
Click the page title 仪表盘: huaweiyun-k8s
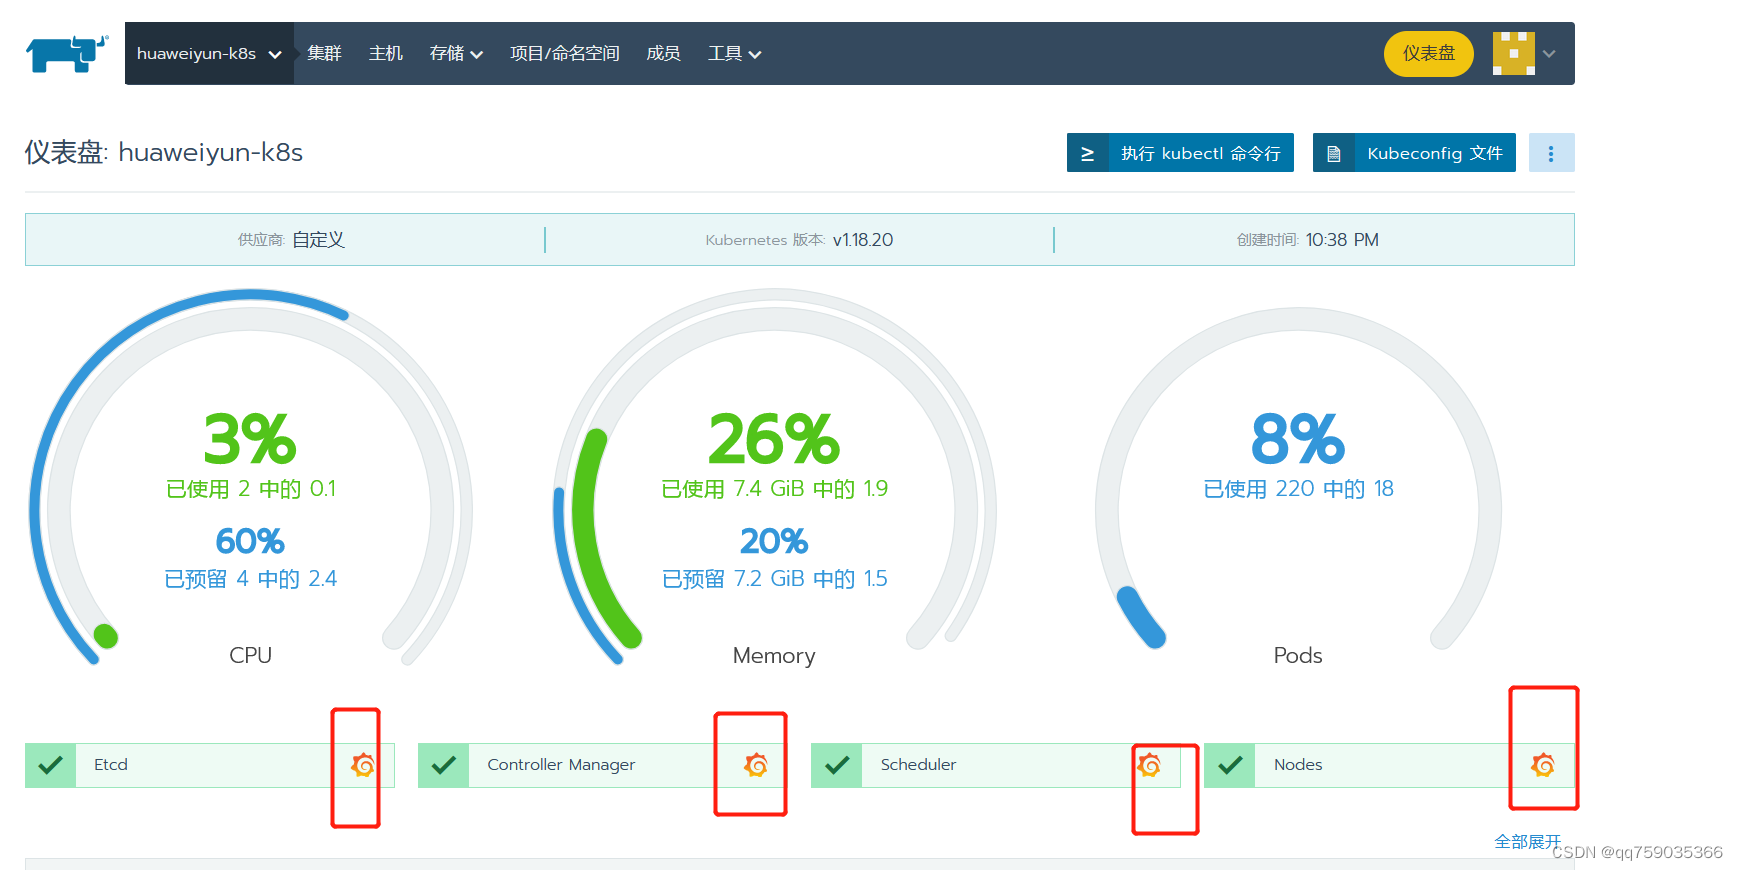click(x=164, y=152)
